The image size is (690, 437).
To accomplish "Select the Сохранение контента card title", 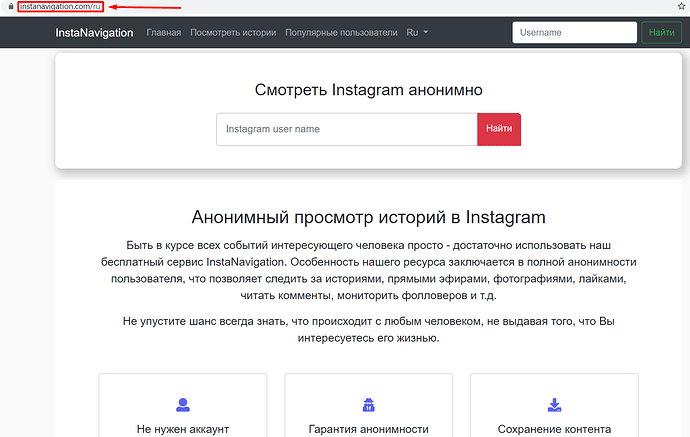I will pyautogui.click(x=554, y=429).
